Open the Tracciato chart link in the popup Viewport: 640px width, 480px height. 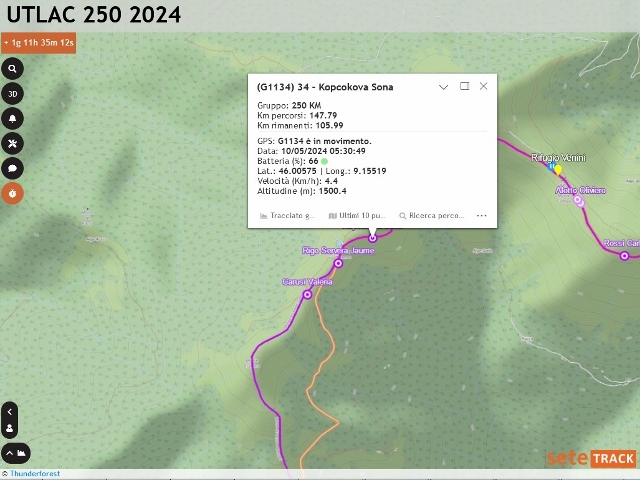point(287,216)
